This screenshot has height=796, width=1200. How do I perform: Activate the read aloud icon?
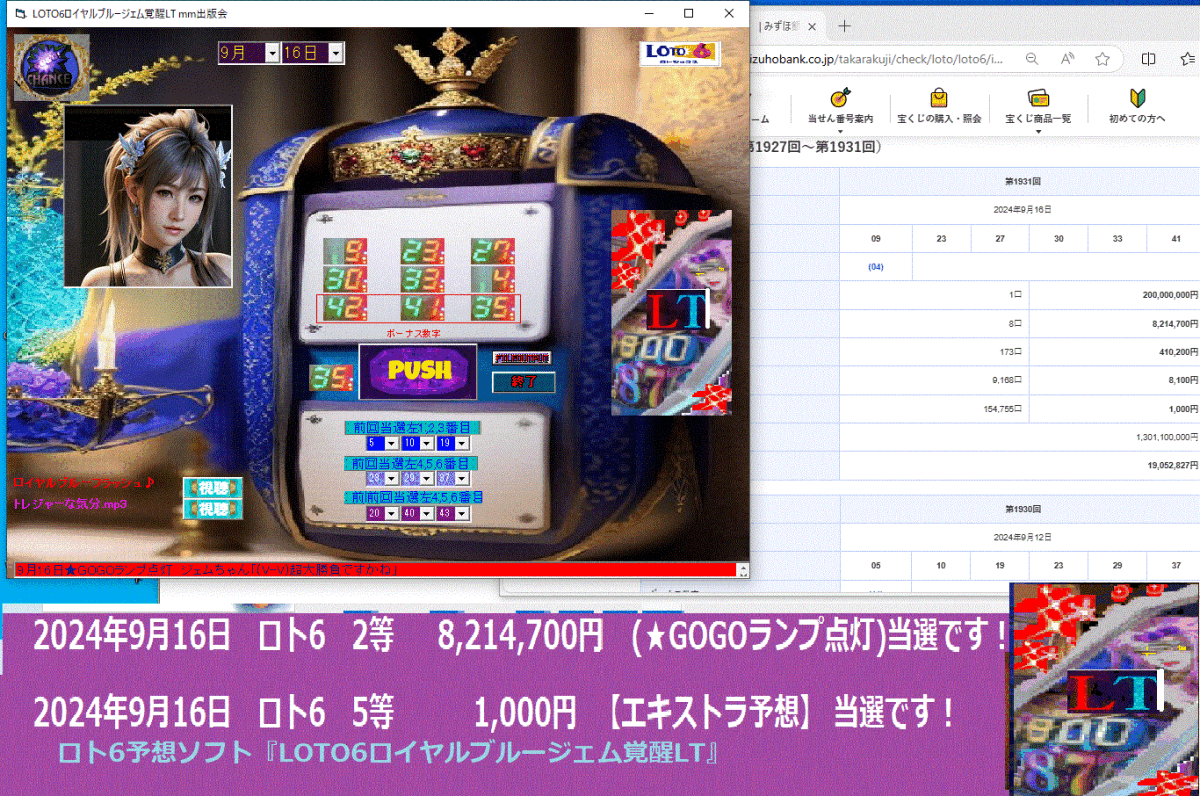coord(1067,59)
